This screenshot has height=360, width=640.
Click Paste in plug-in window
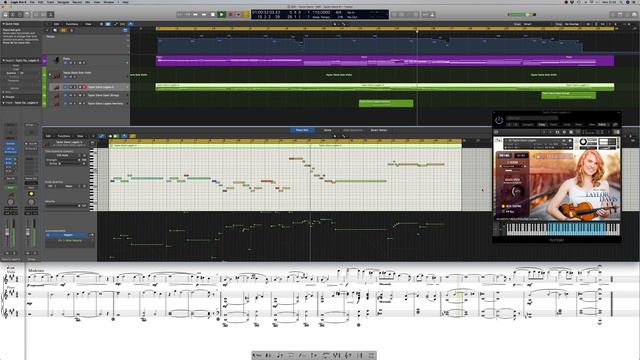pos(553,124)
